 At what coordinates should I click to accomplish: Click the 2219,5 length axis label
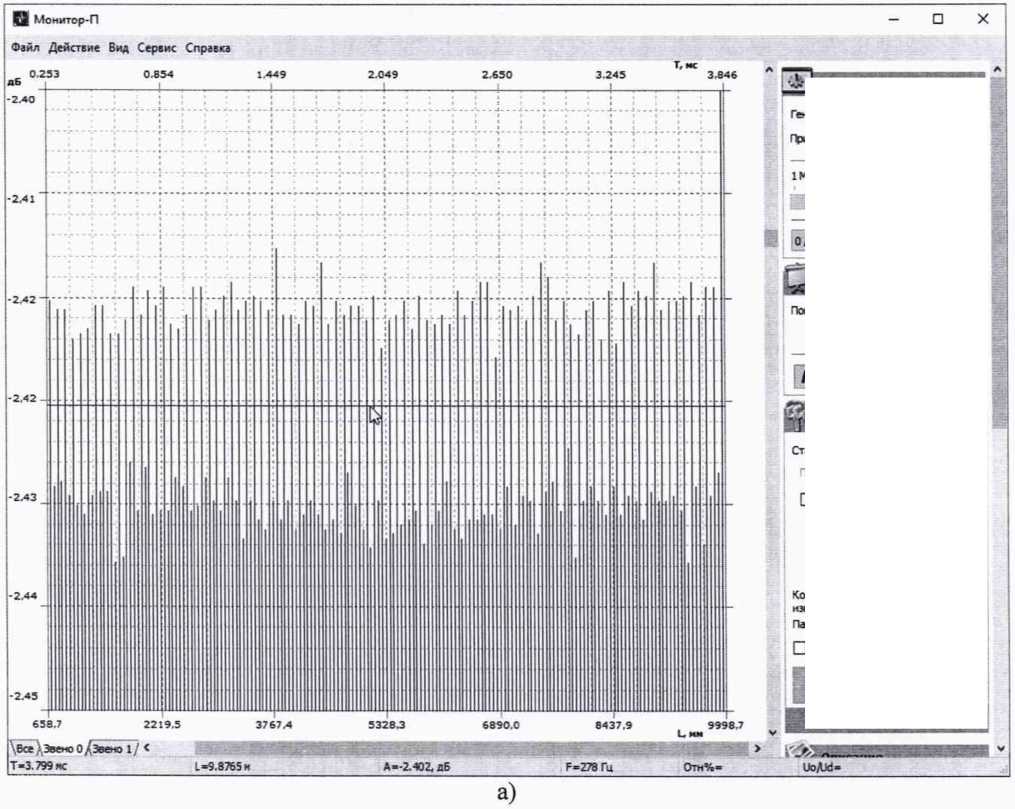point(162,724)
